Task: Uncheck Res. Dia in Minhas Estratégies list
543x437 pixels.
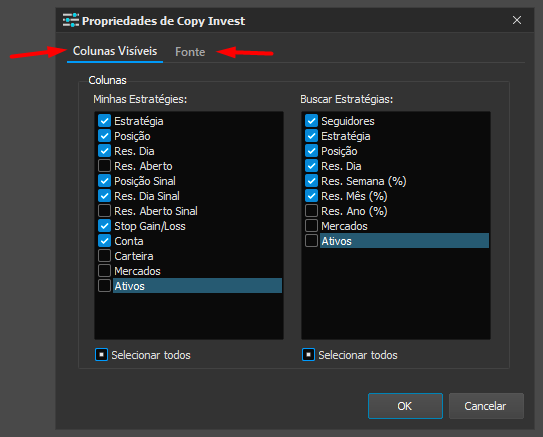Action: pos(104,151)
